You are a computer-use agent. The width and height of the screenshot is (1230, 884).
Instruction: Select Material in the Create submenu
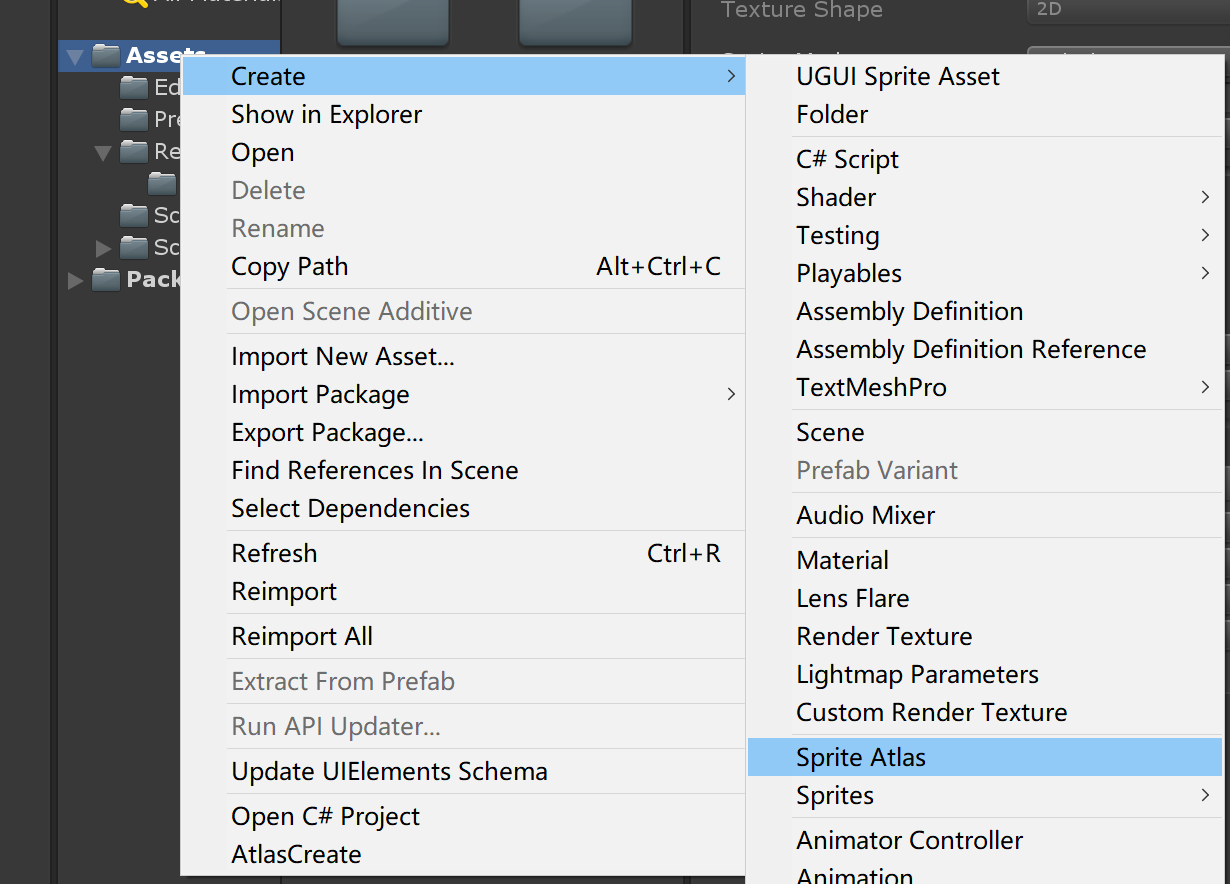pyautogui.click(x=842, y=560)
